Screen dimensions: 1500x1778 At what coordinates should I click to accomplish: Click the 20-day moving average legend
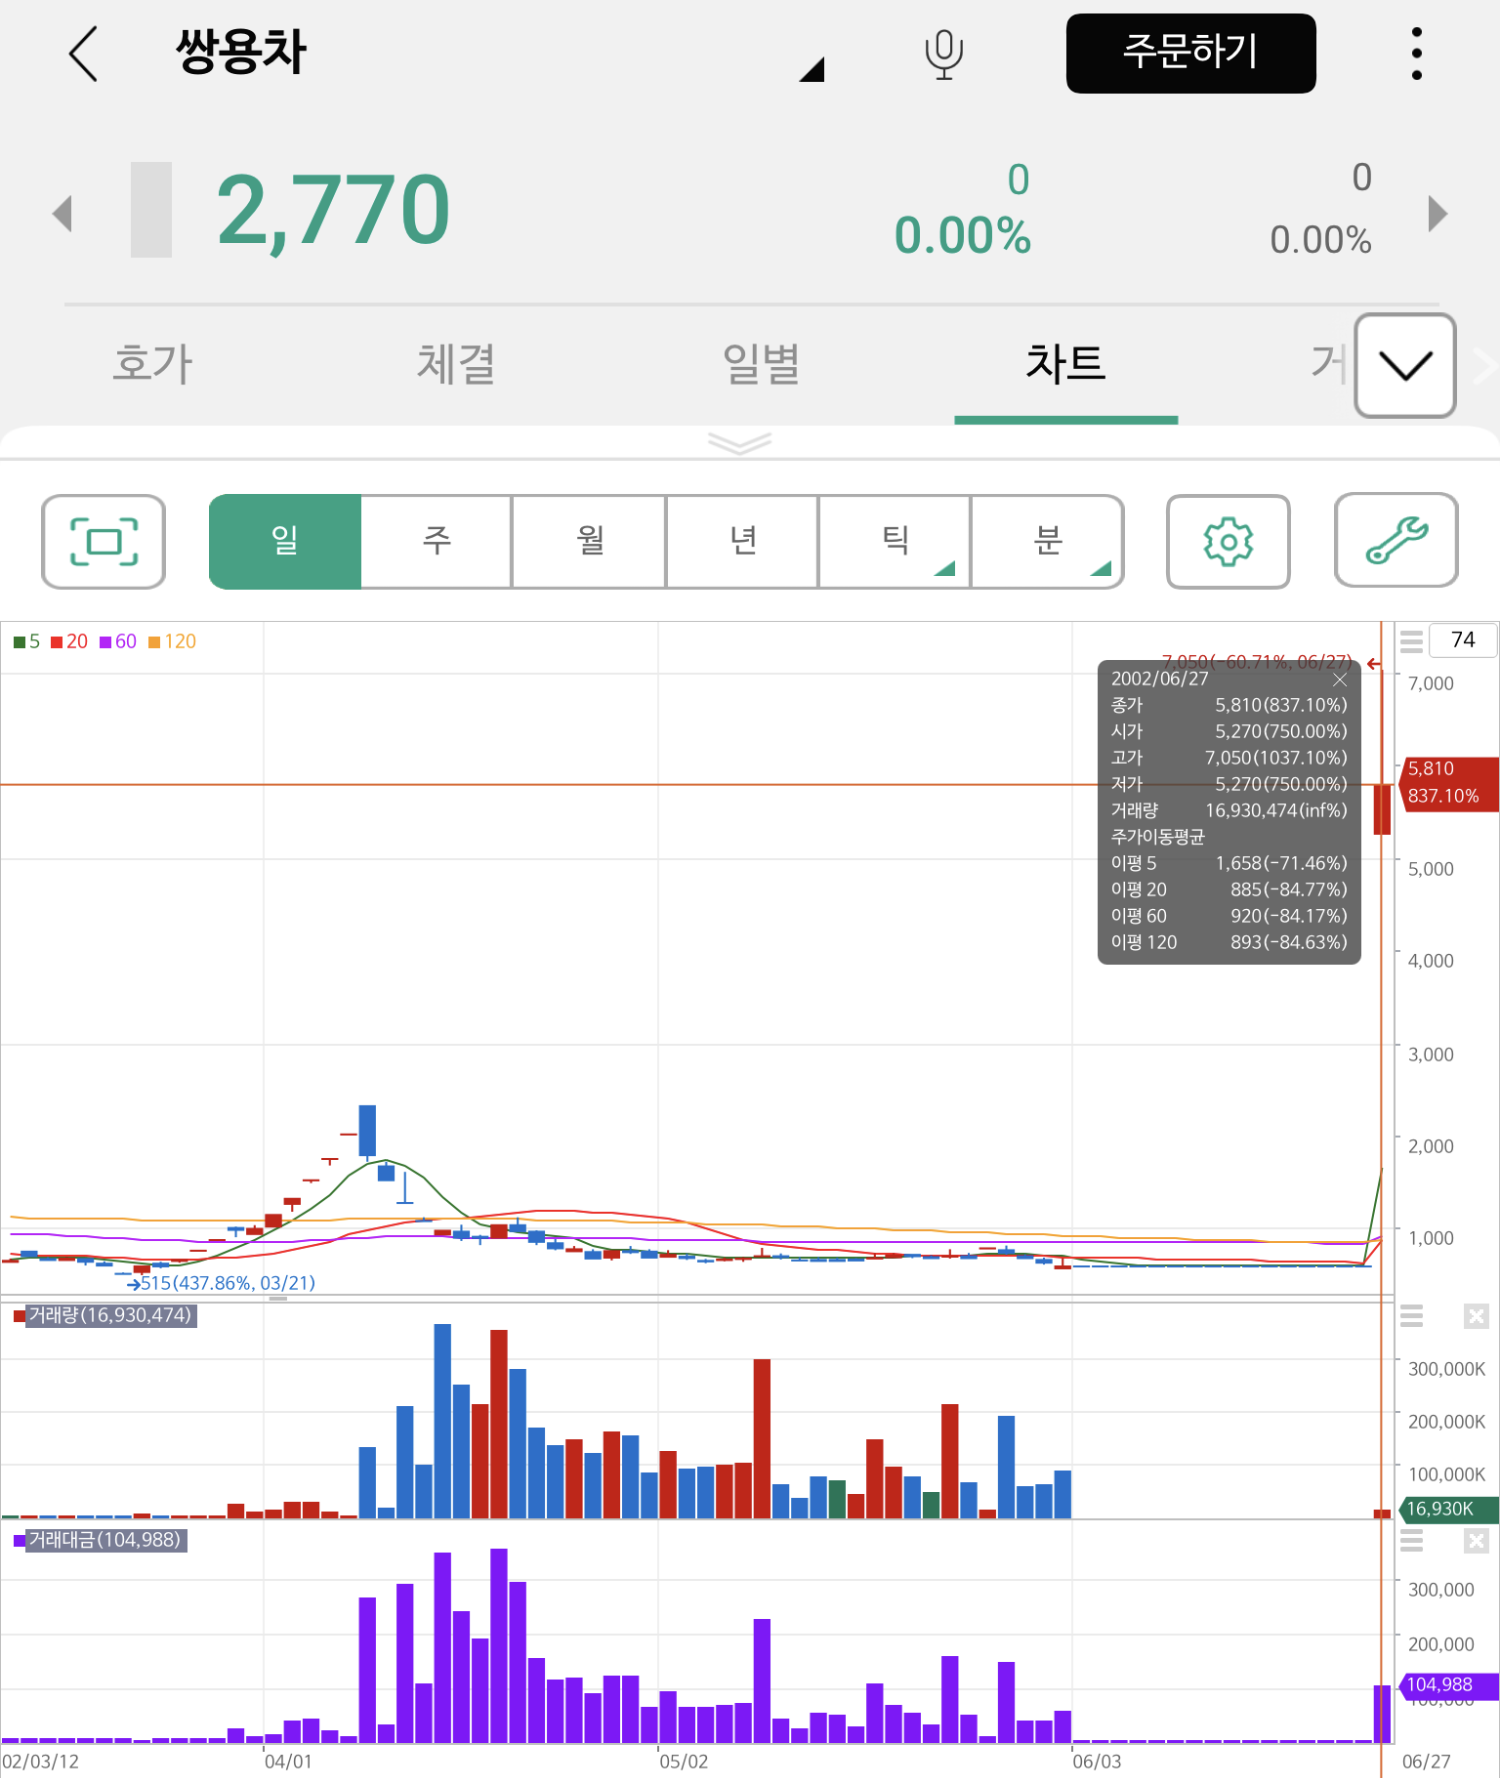click(x=69, y=641)
